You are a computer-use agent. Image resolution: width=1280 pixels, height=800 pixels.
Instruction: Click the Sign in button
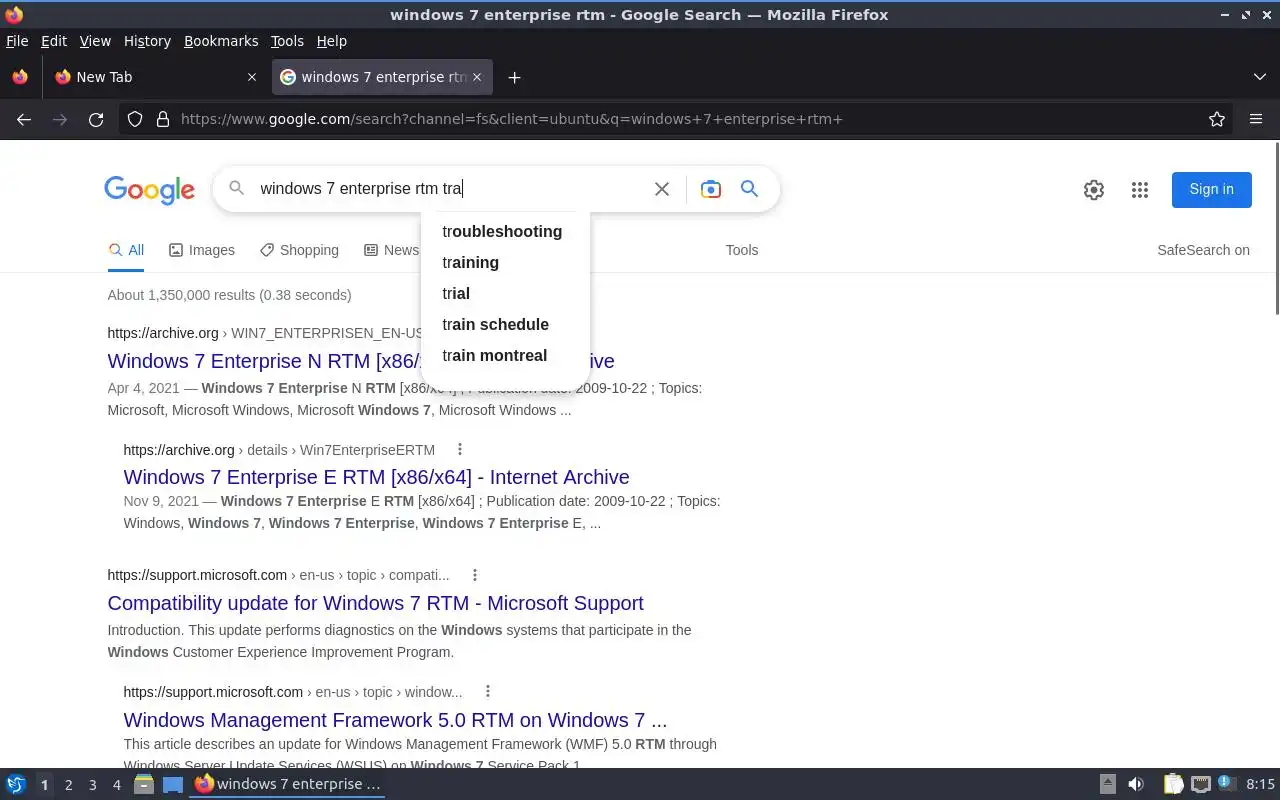tap(1212, 189)
